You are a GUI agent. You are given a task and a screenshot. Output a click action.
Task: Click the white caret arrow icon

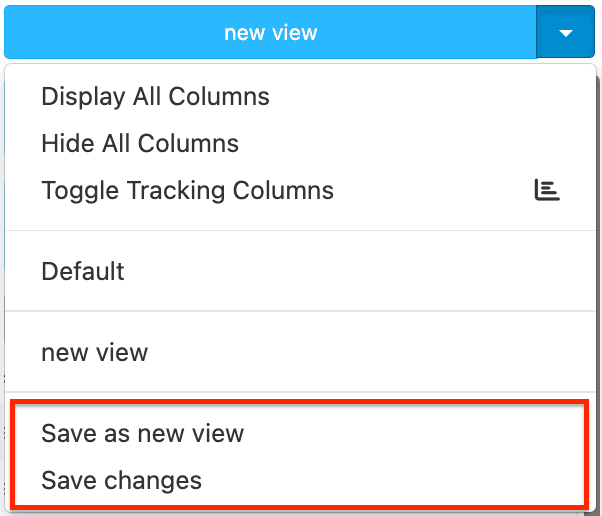click(566, 33)
